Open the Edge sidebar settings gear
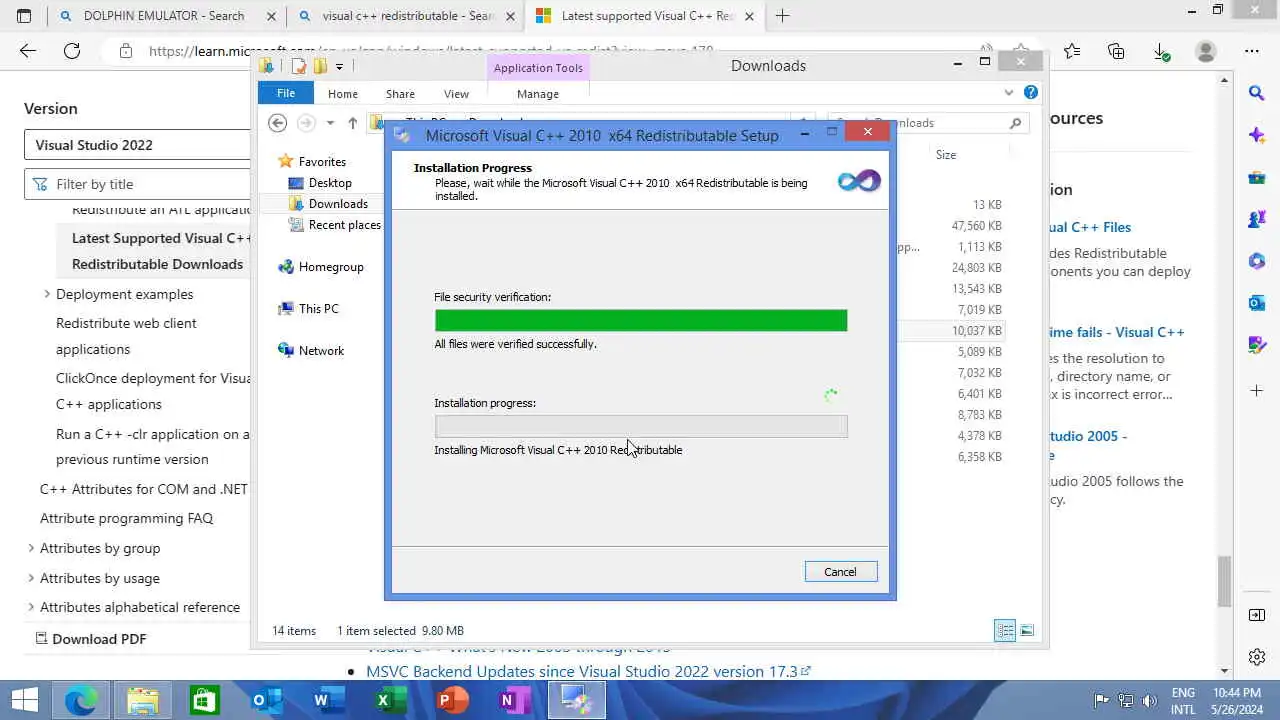This screenshot has width=1280, height=720. 1257,657
